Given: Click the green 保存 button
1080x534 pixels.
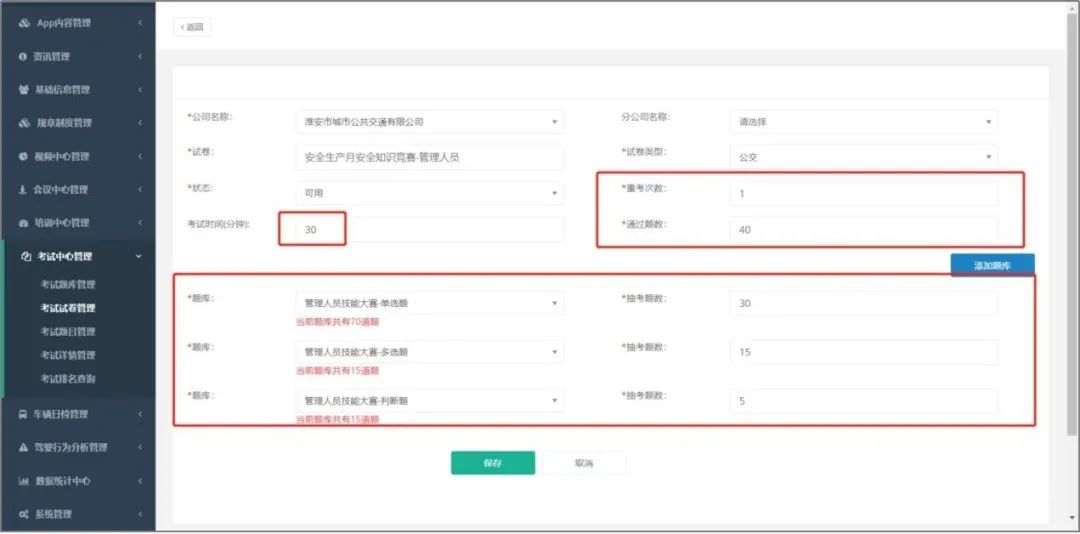Looking at the screenshot, I should (493, 463).
